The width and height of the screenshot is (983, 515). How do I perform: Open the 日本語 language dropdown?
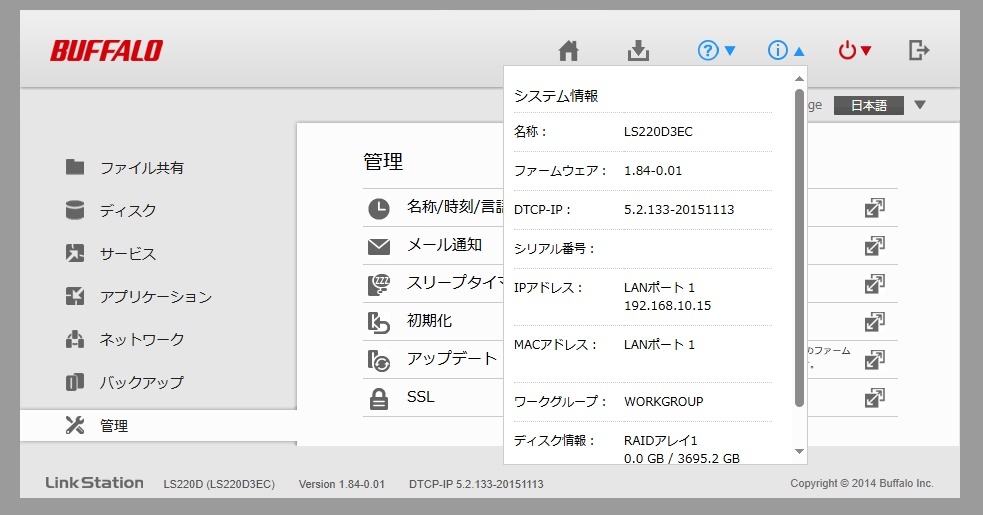(868, 105)
